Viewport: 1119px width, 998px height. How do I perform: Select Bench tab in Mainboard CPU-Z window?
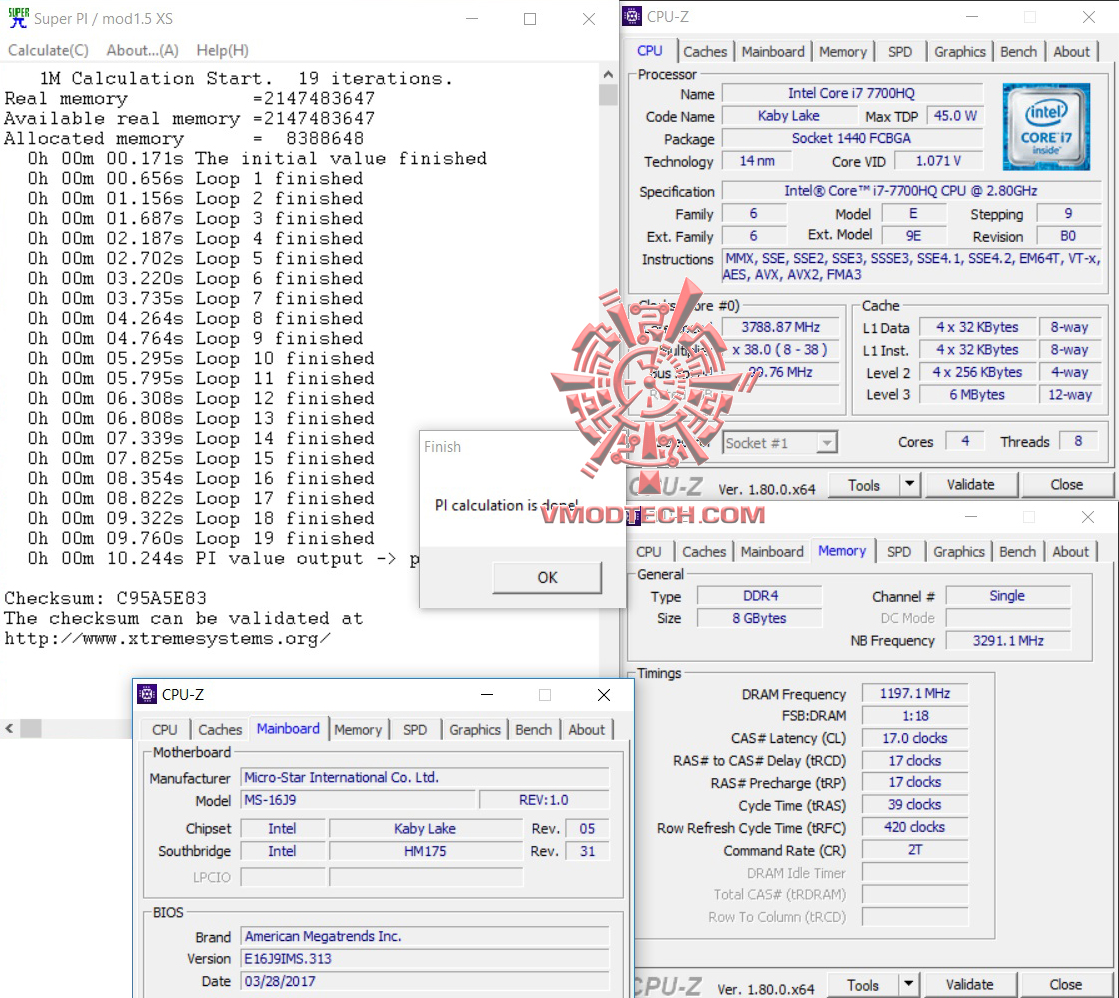click(x=533, y=730)
